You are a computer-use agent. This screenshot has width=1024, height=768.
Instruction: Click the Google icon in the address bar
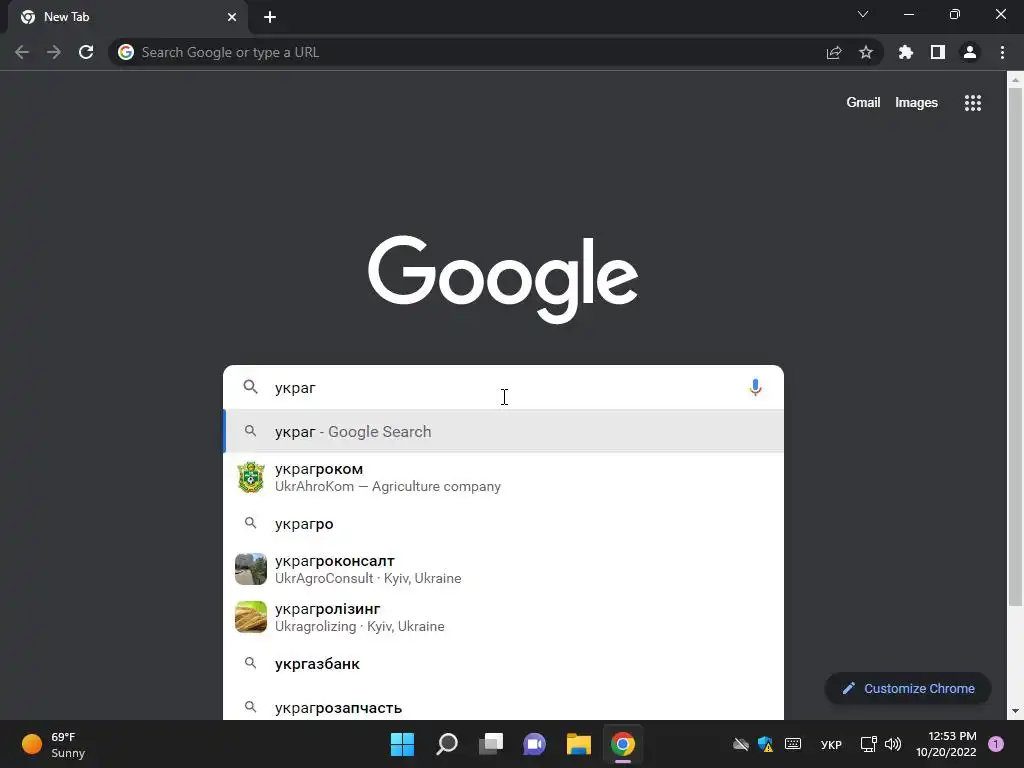[126, 52]
